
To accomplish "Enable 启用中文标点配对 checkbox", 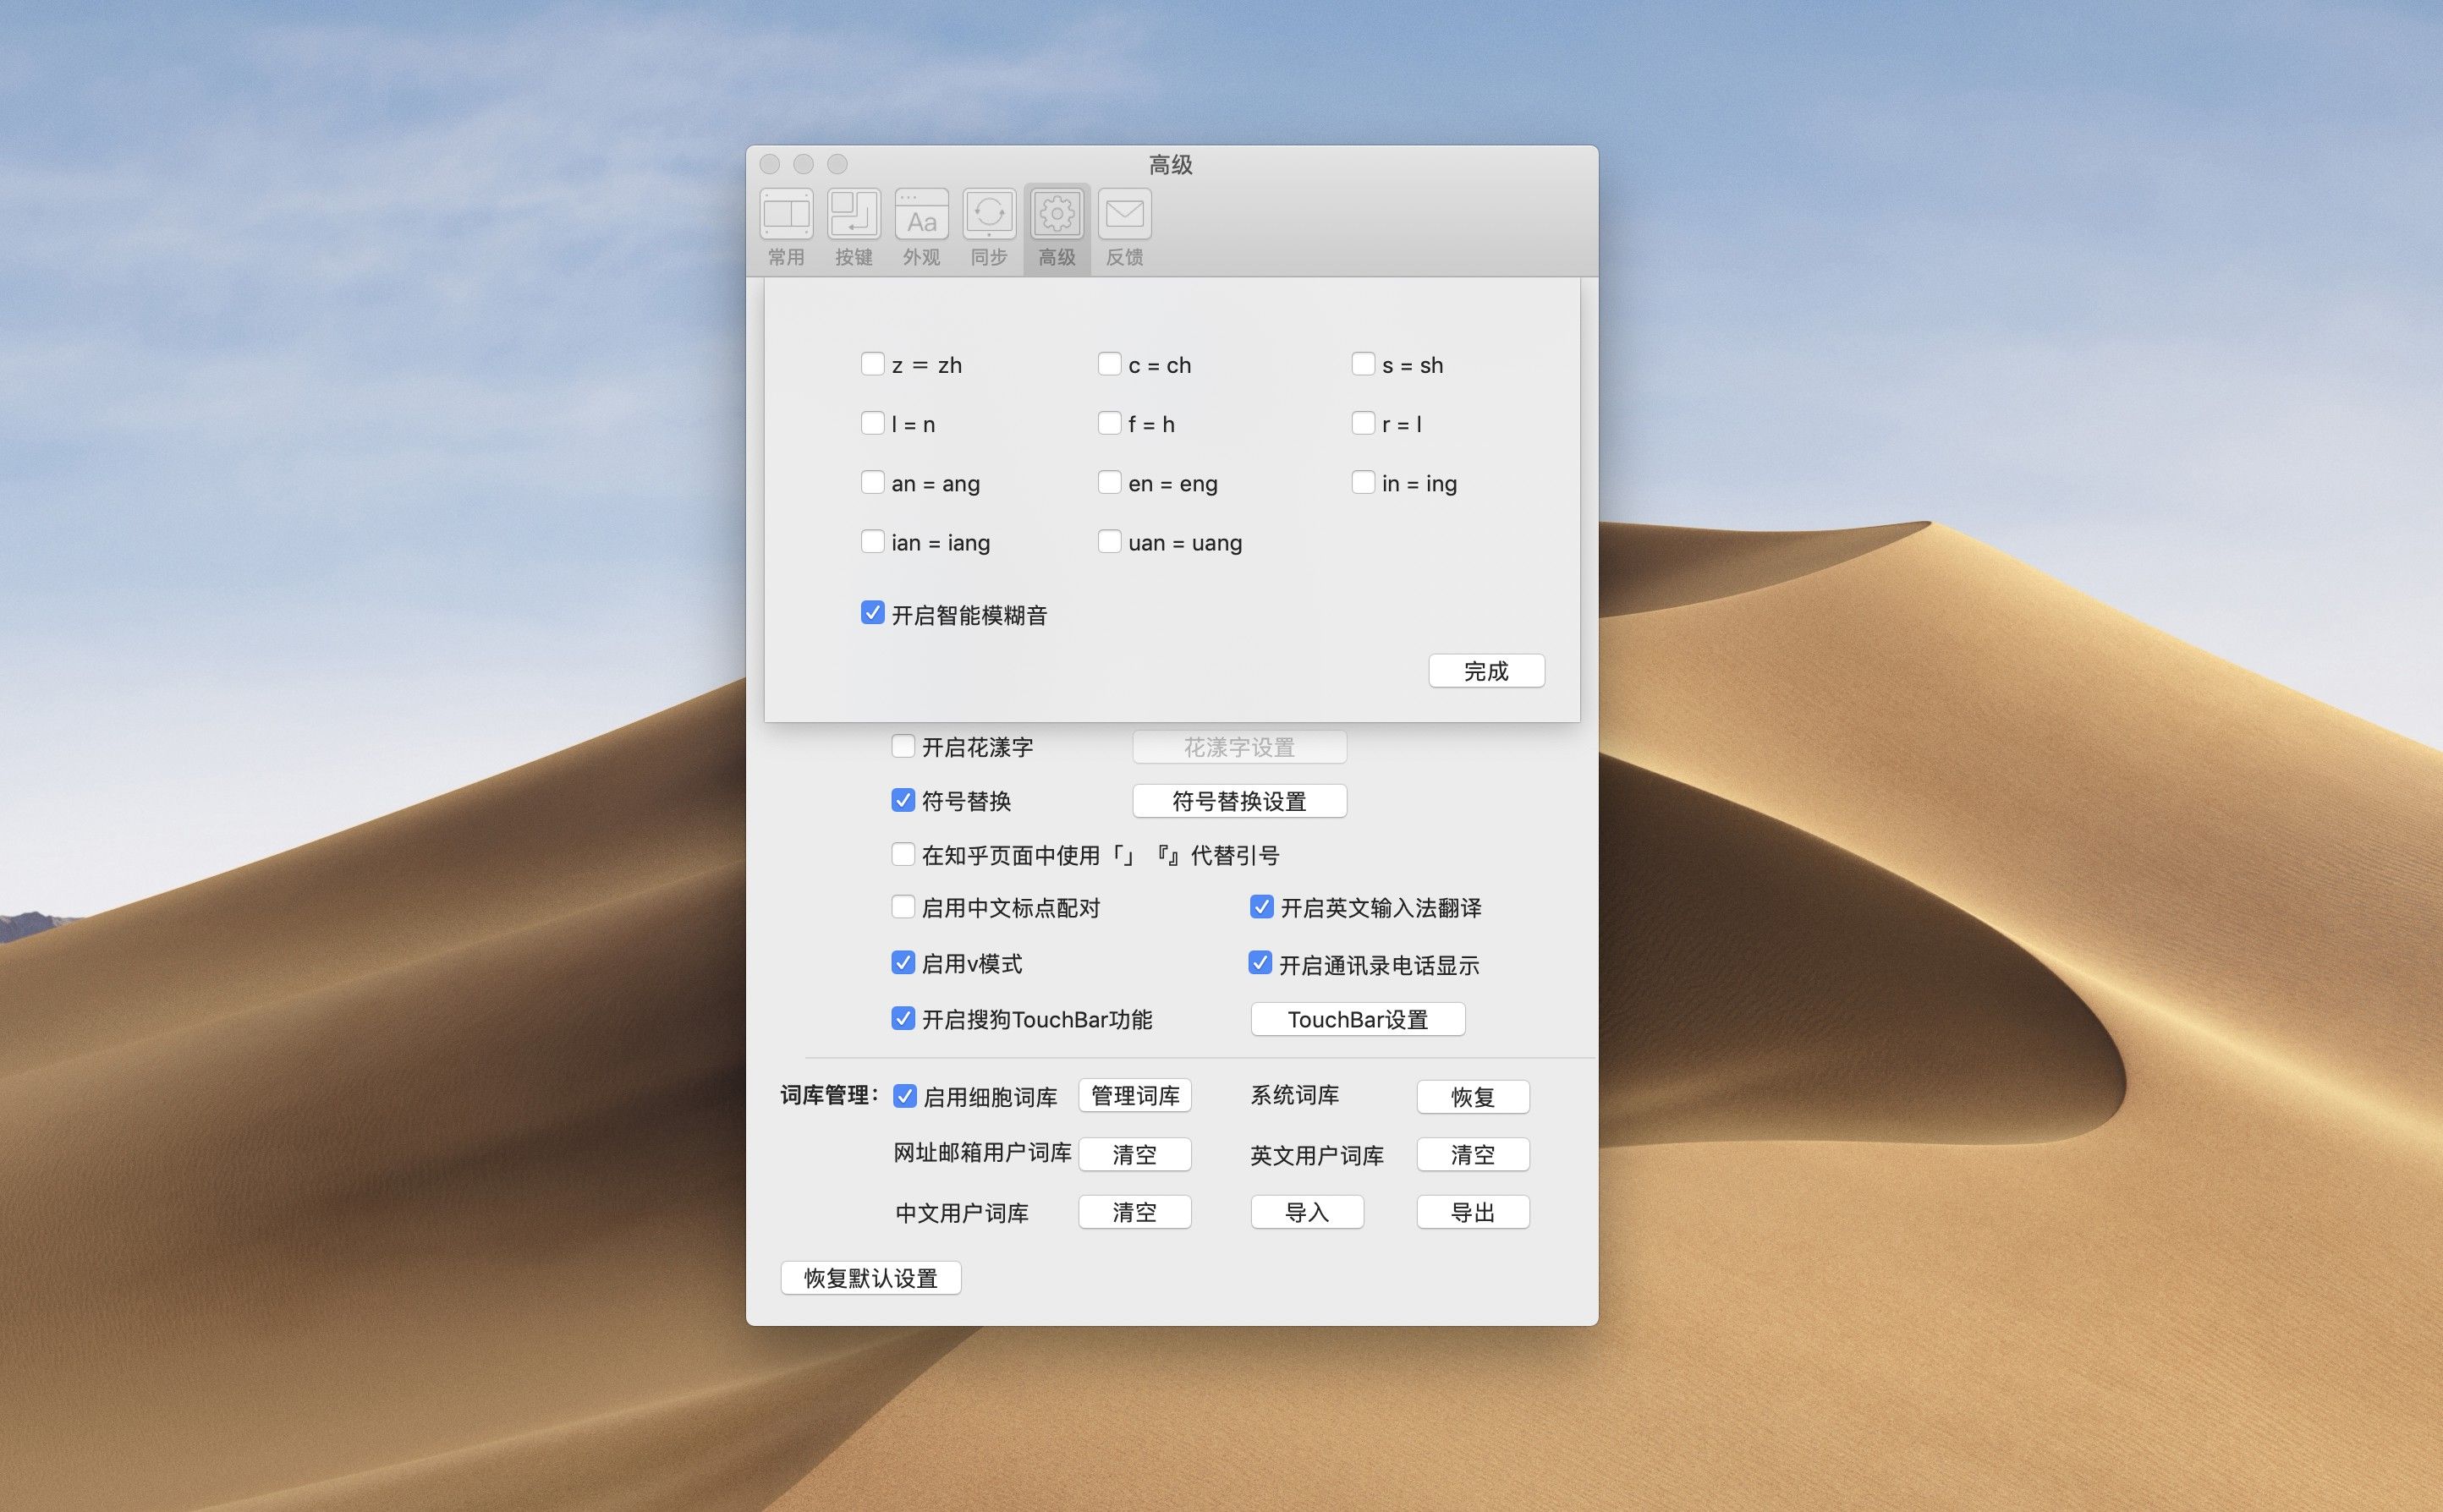I will pos(903,907).
